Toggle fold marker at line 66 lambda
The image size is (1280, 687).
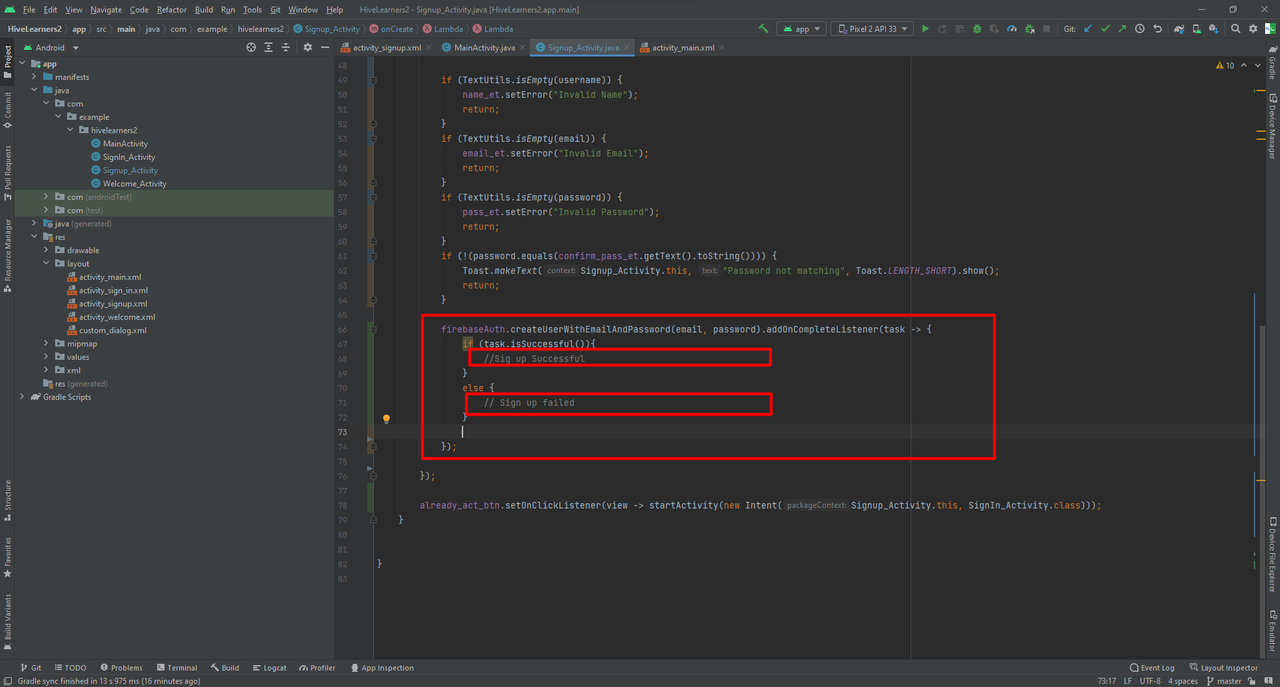(x=373, y=329)
